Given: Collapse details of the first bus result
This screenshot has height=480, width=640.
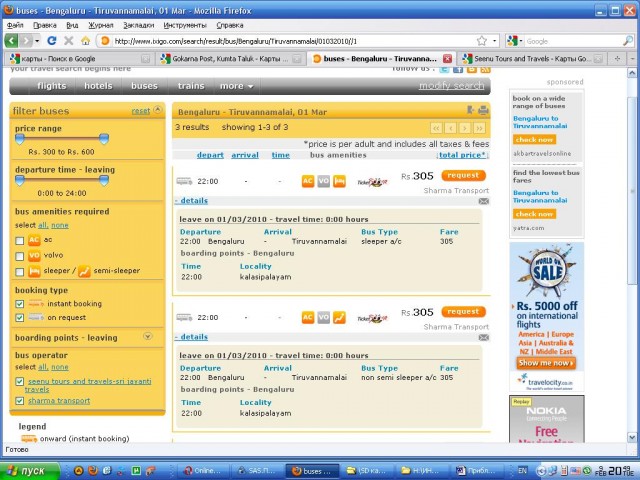Looking at the screenshot, I should pos(193,201).
